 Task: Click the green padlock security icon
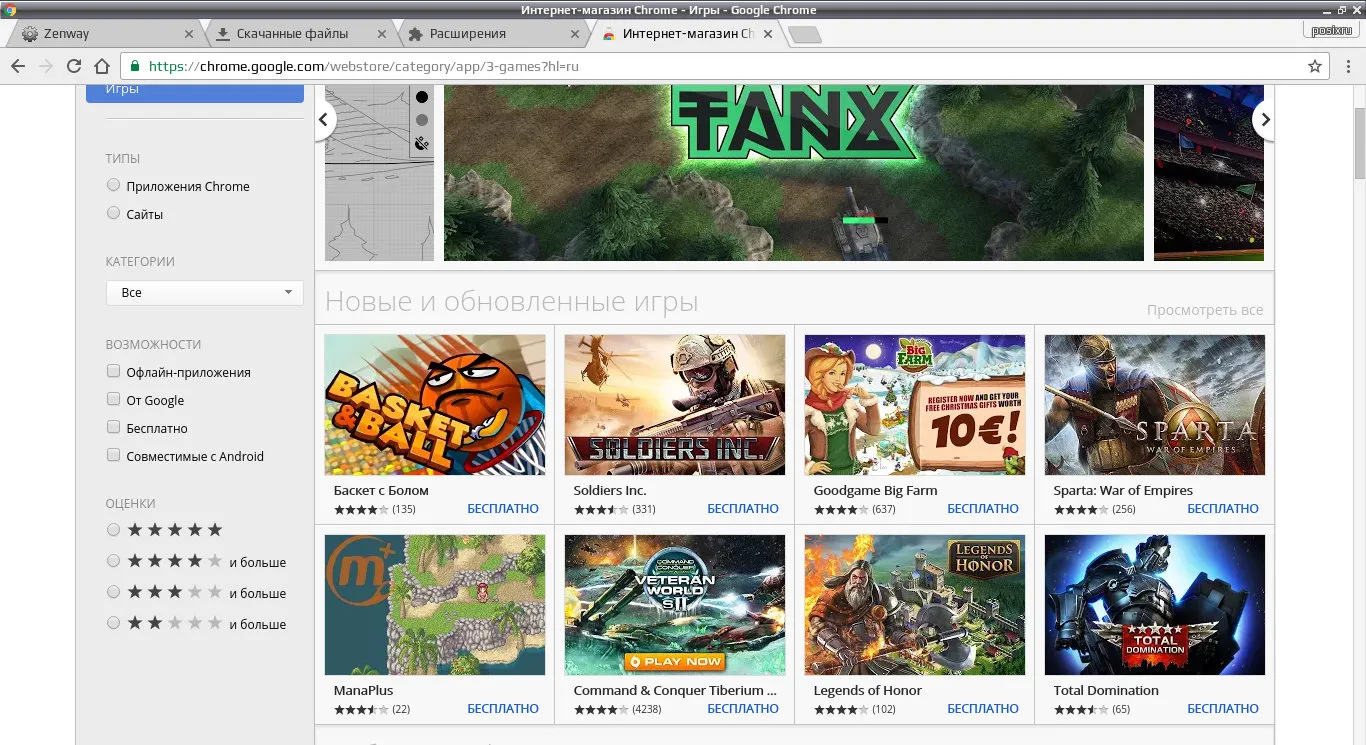click(134, 67)
